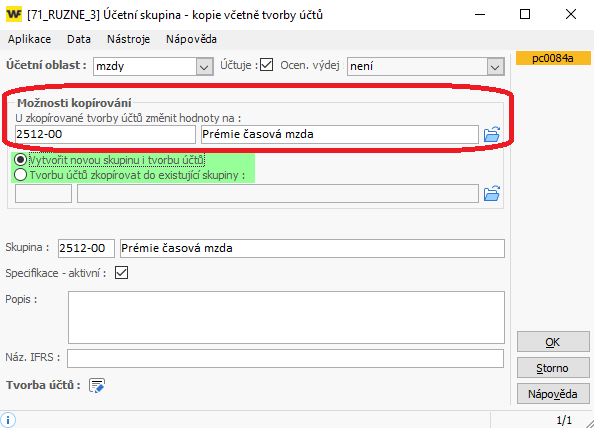Click the info icon in status bar
596x429 pixels.
pyautogui.click(x=8, y=420)
